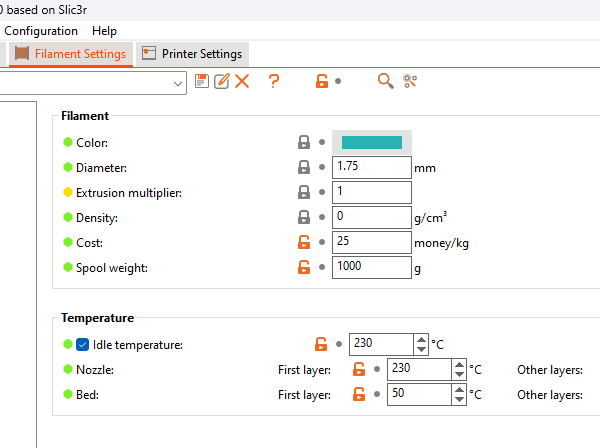Rename the preset with the edit icon
This screenshot has height=448, width=600.
pyautogui.click(x=221, y=81)
